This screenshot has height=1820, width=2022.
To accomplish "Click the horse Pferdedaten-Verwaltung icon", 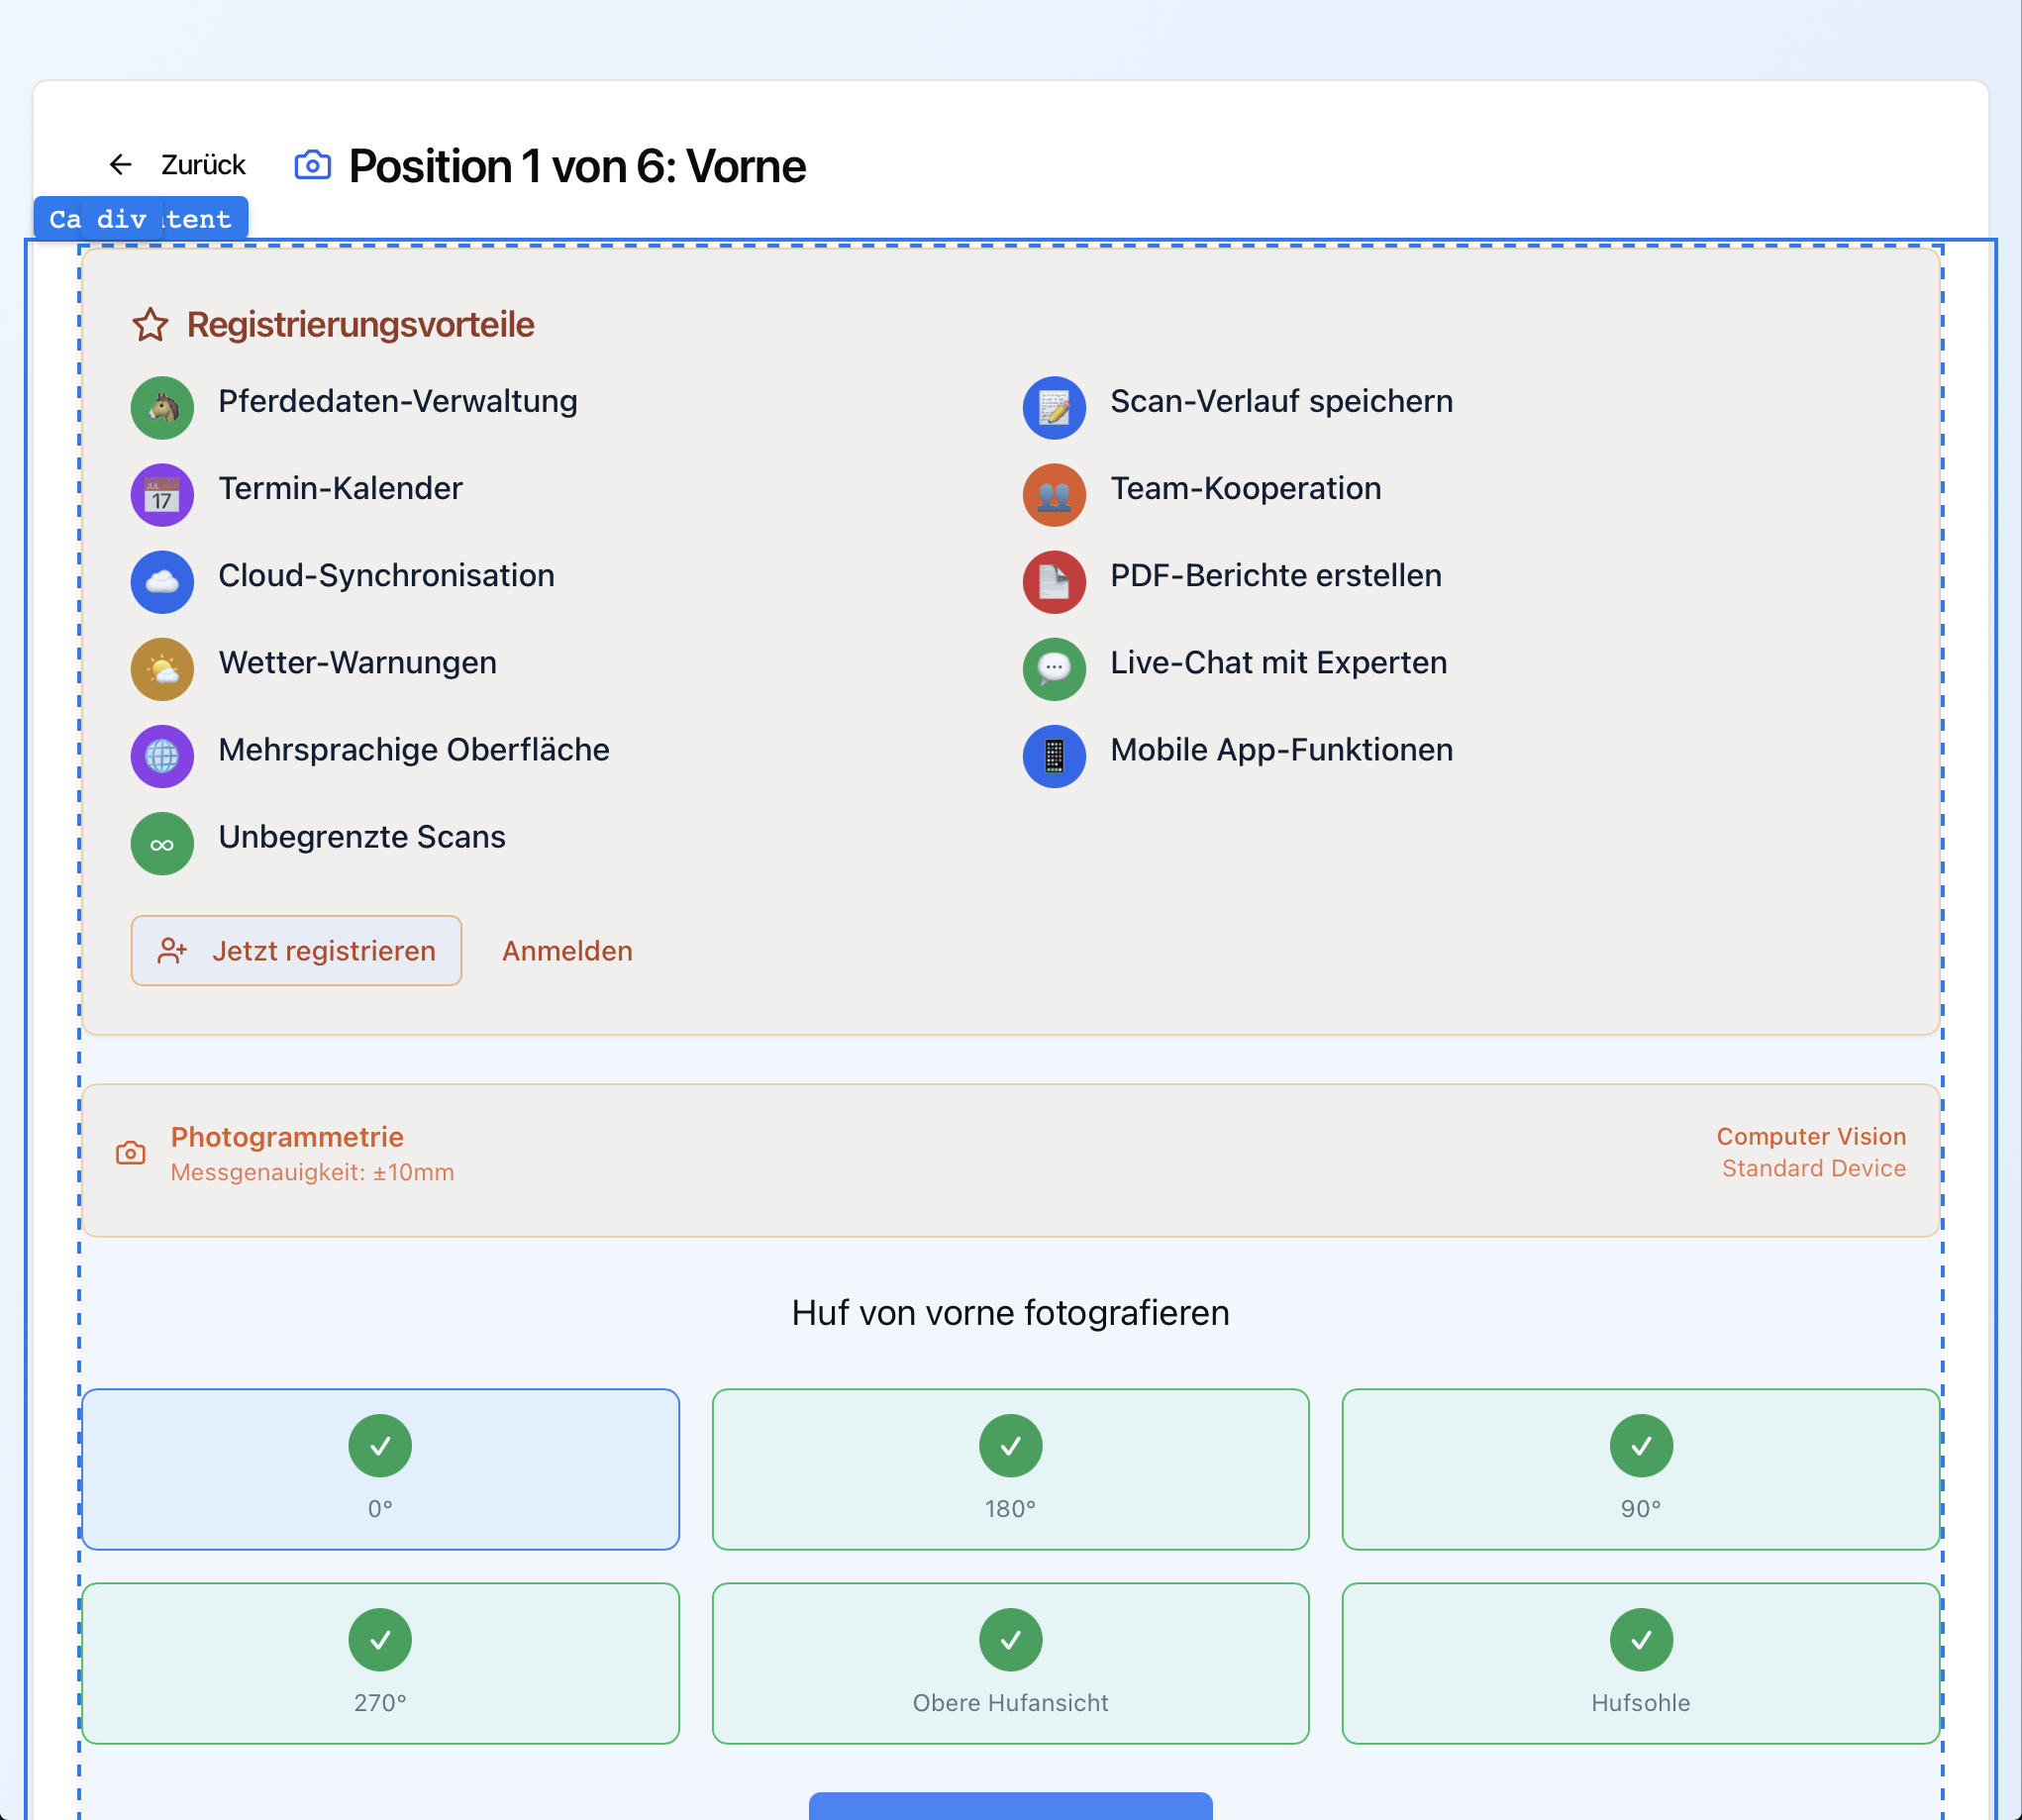I will 162,408.
